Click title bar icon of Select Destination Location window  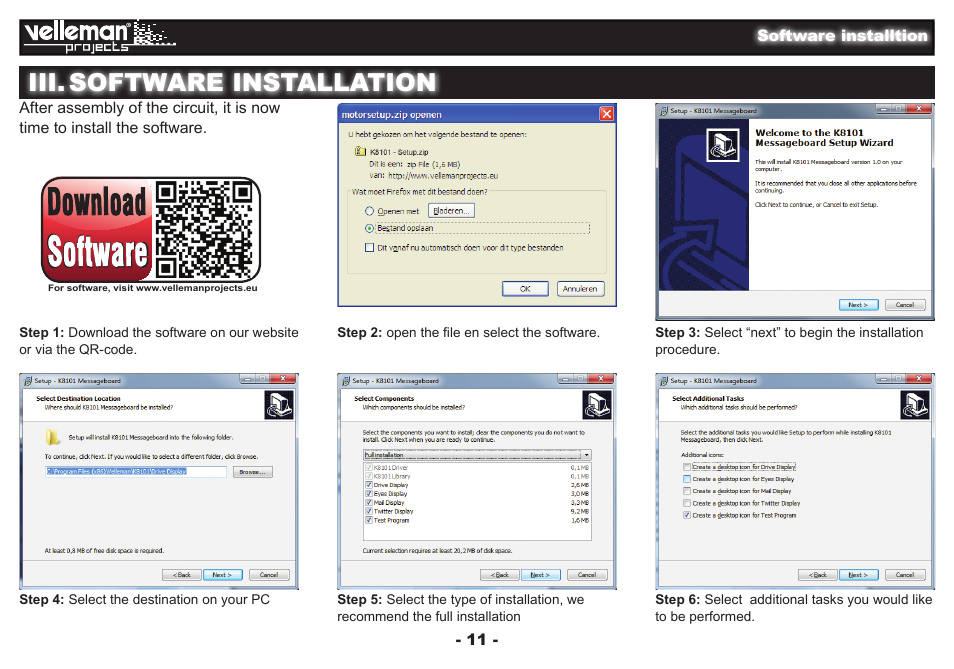(27, 381)
